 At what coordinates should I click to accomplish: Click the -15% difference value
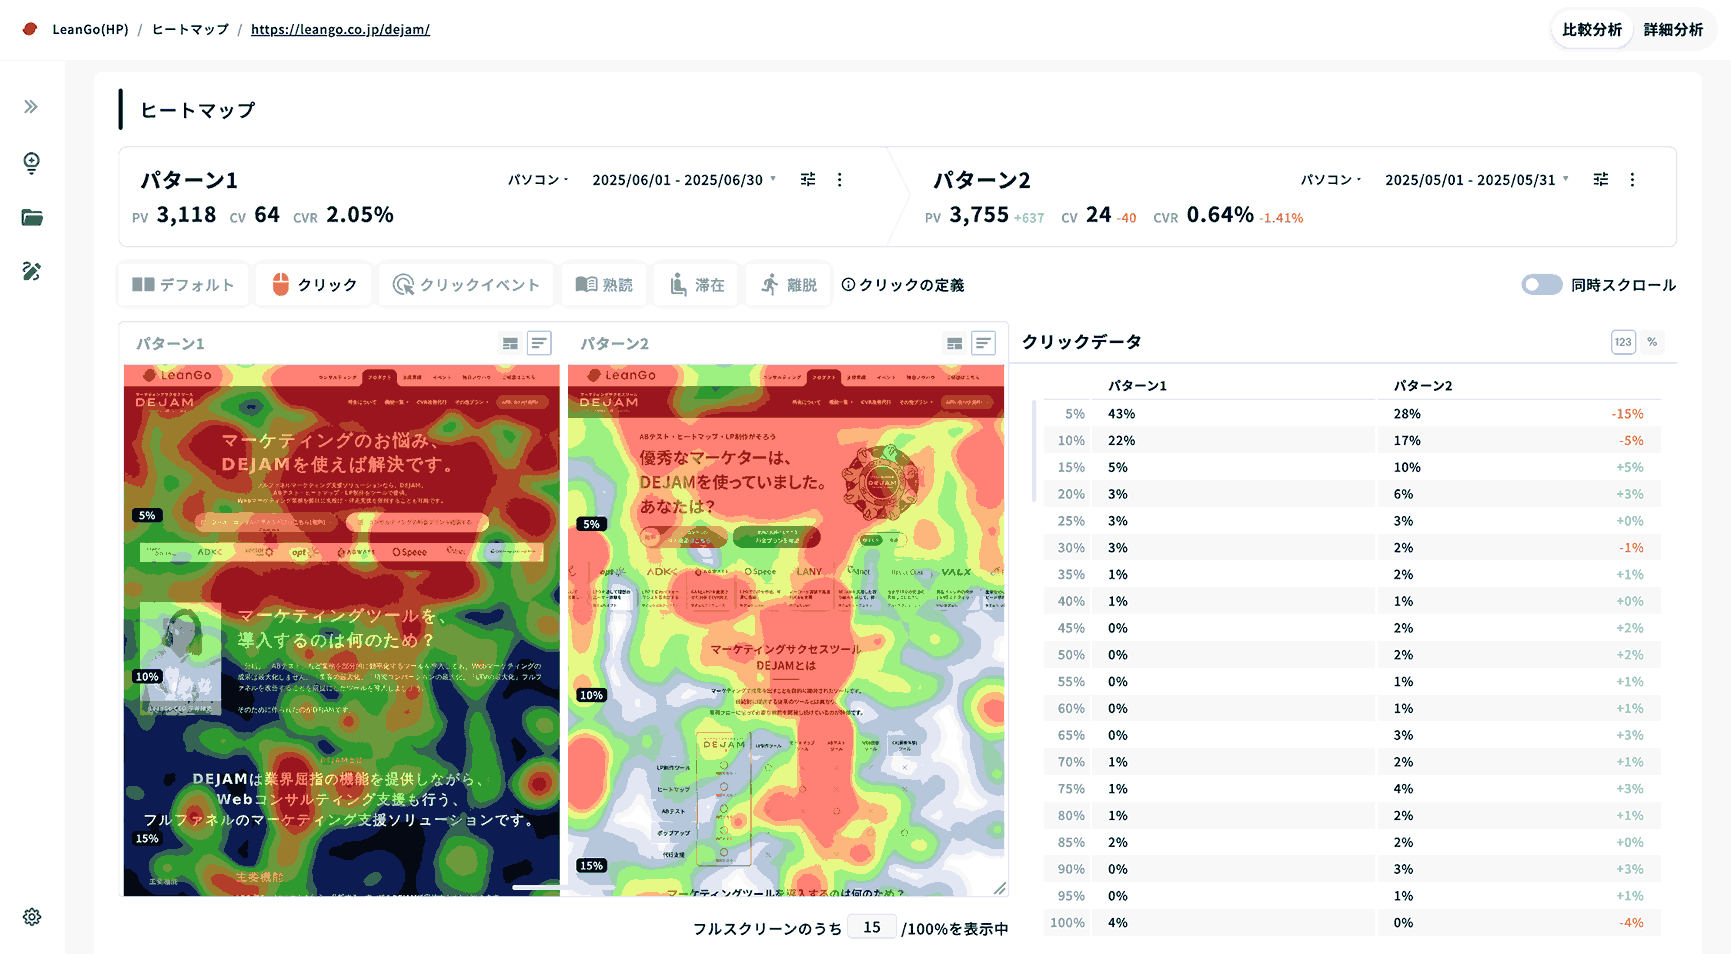[x=1627, y=414]
